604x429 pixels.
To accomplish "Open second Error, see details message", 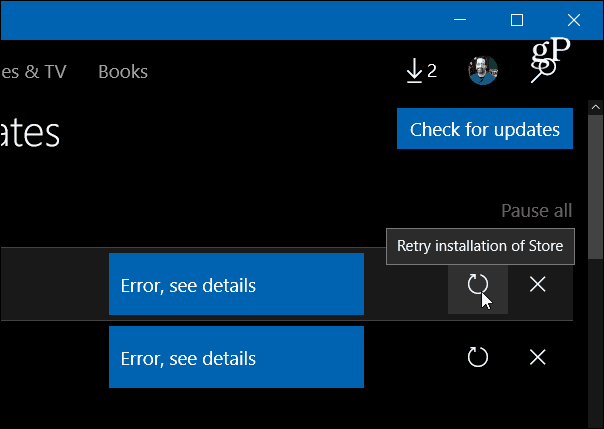I will (237, 357).
